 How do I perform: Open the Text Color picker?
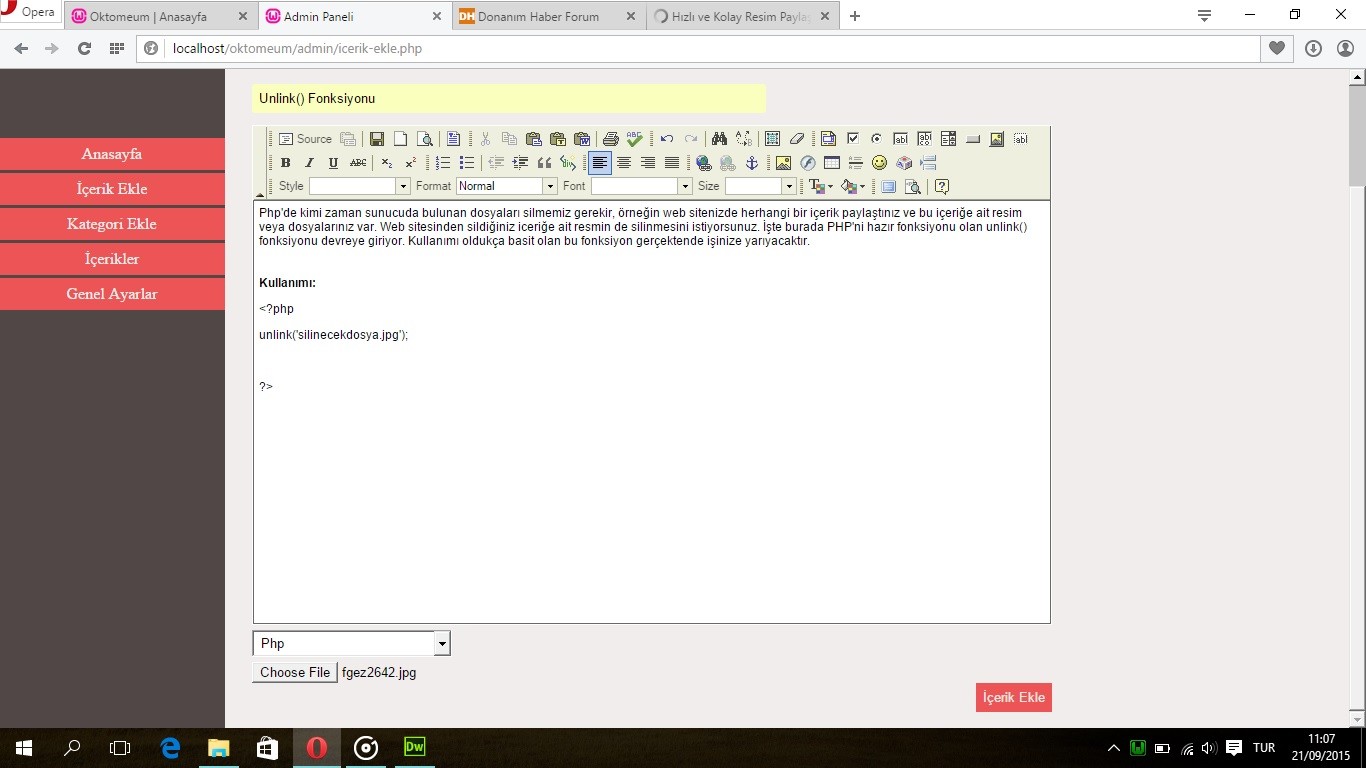click(x=821, y=186)
